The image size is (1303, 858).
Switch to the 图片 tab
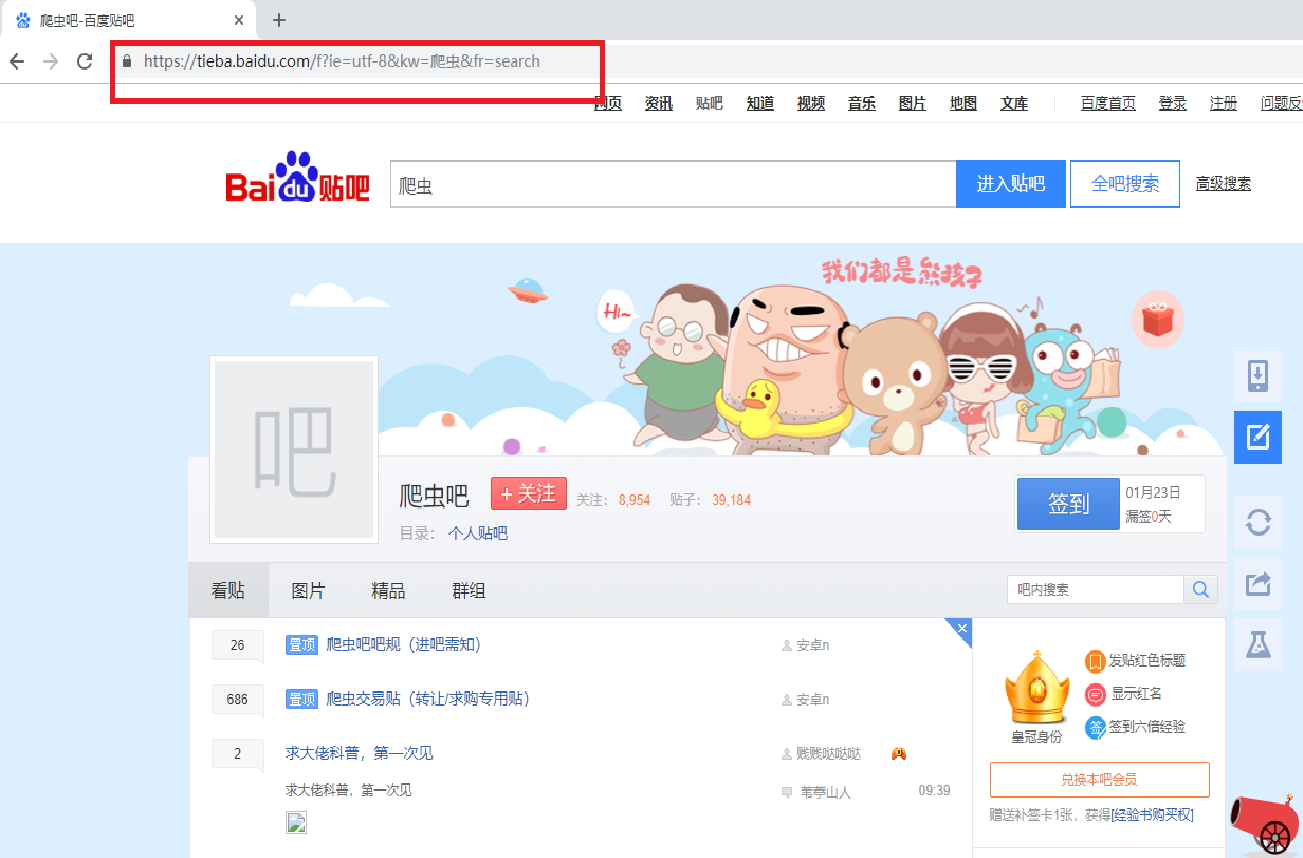(x=308, y=590)
